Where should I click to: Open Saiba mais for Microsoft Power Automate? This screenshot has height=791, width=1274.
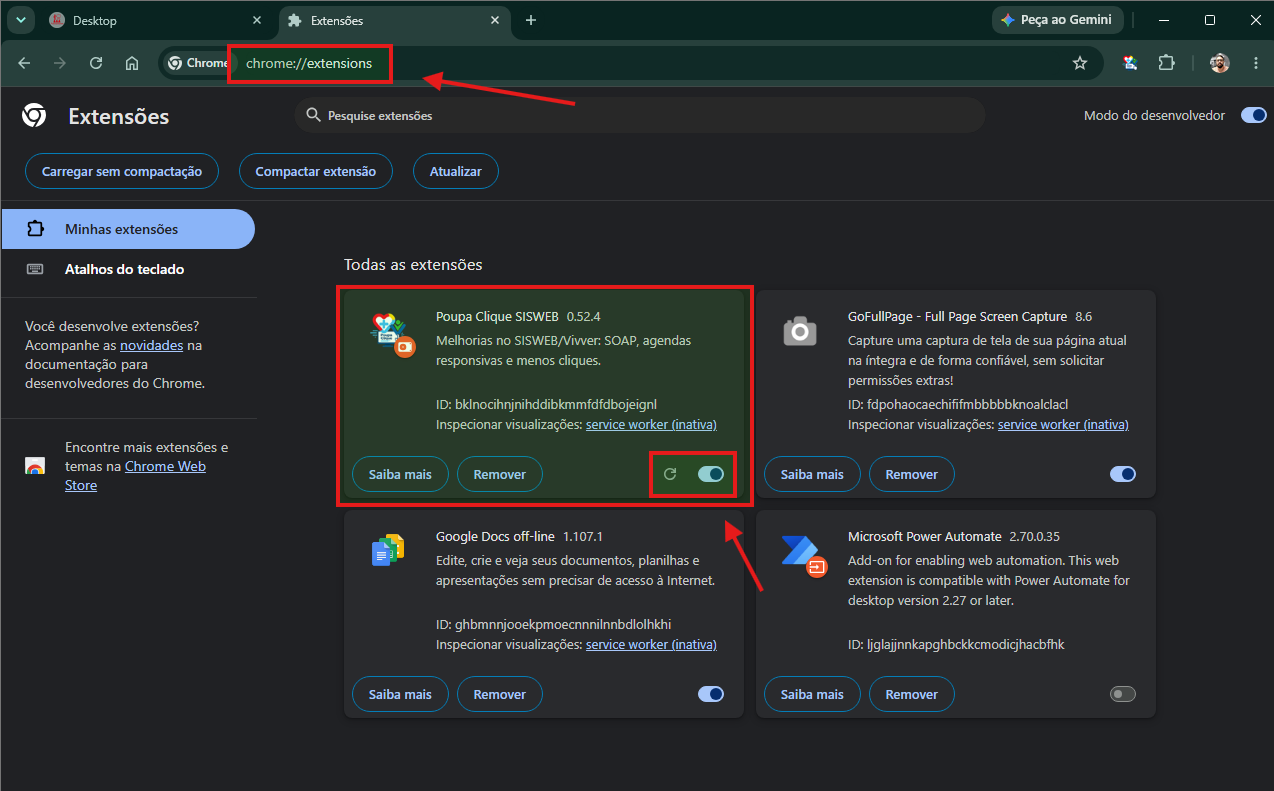(x=812, y=694)
